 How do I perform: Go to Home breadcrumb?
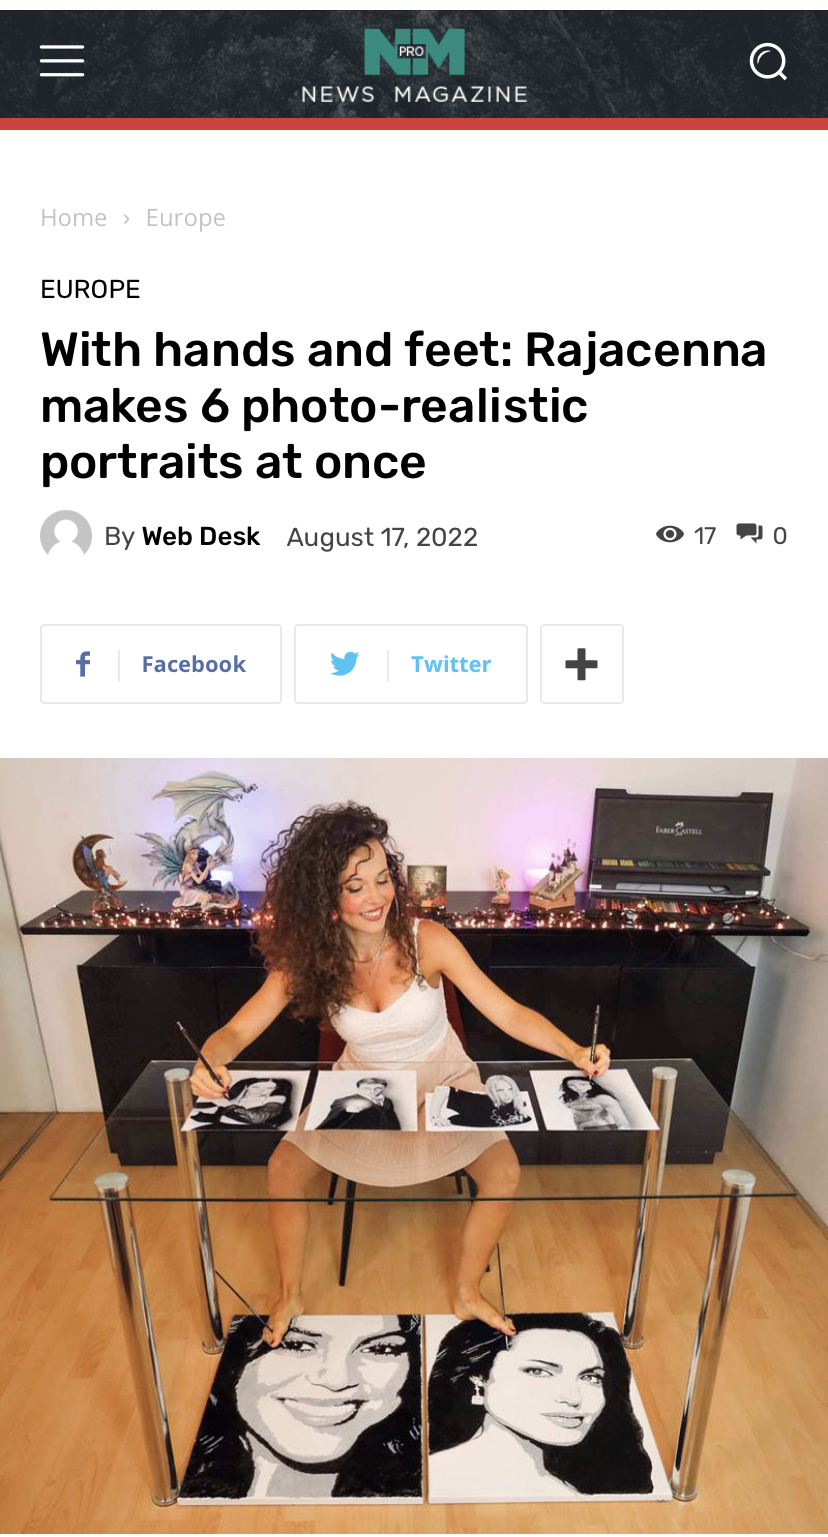pos(74,218)
